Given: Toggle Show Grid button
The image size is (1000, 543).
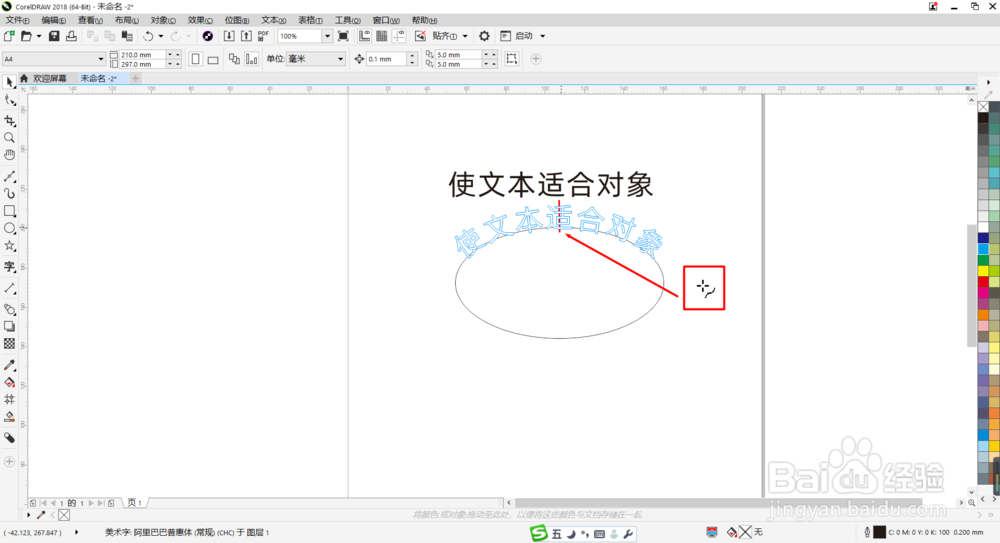Looking at the screenshot, I should point(381,36).
